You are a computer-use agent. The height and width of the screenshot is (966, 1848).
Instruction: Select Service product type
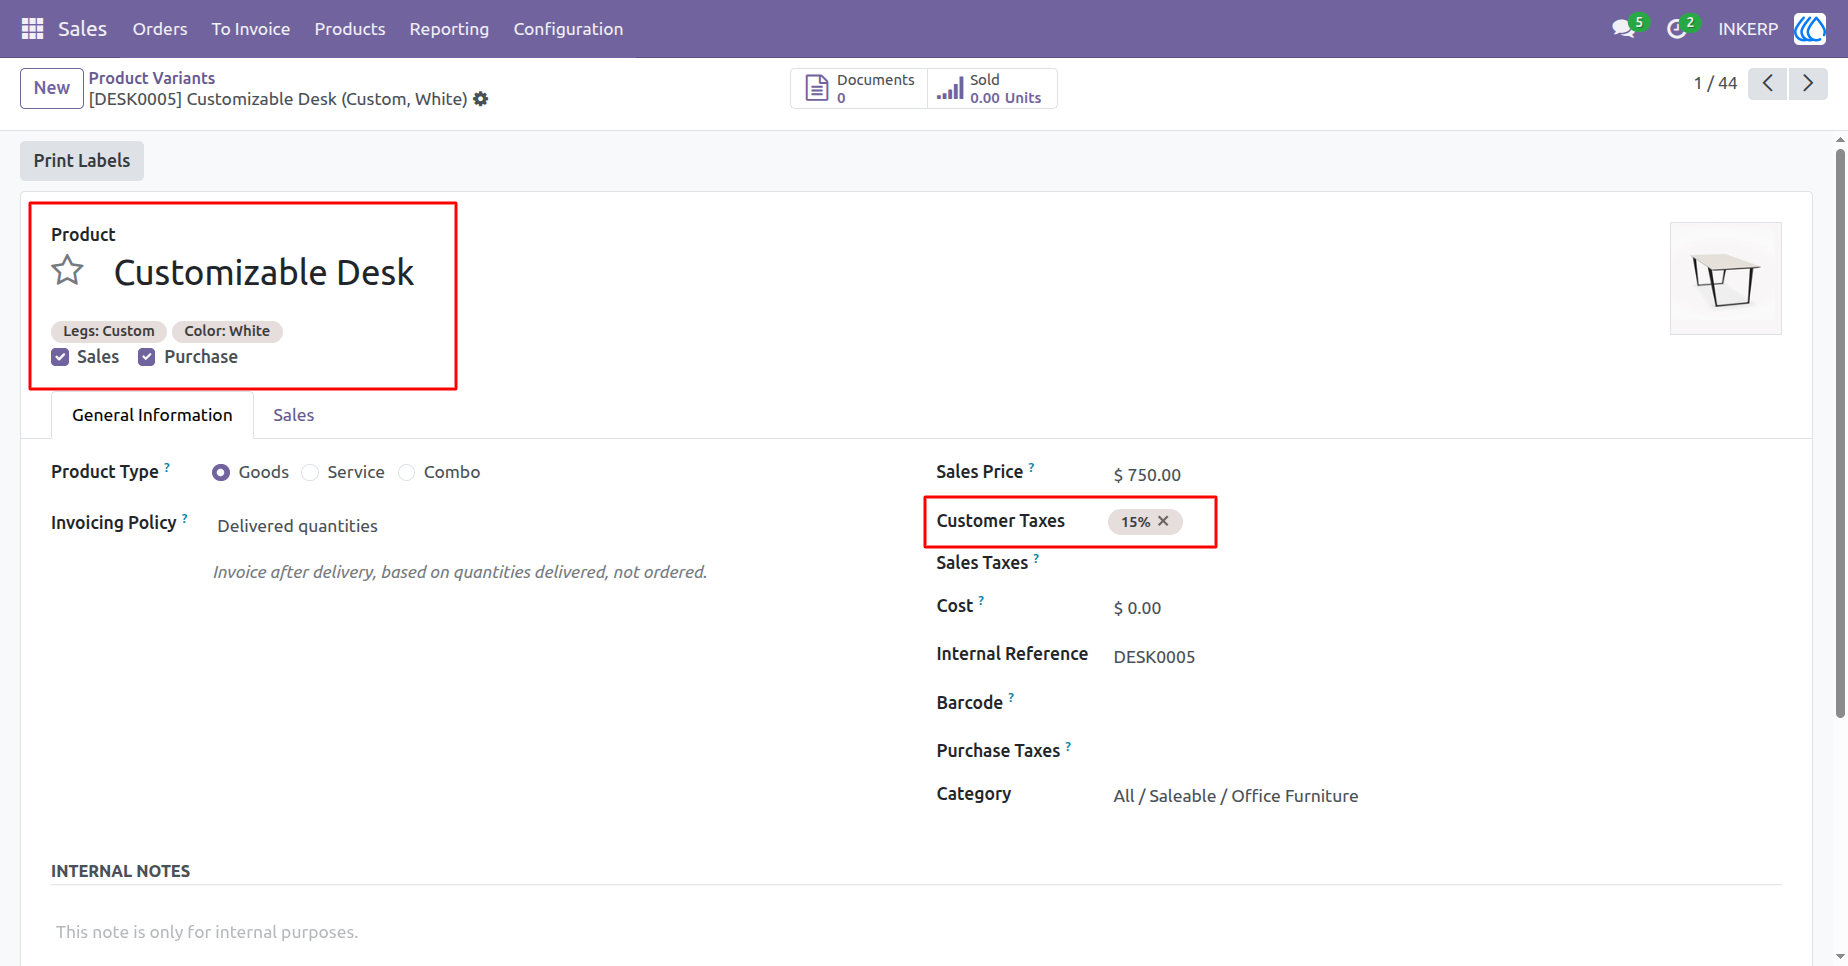(310, 472)
